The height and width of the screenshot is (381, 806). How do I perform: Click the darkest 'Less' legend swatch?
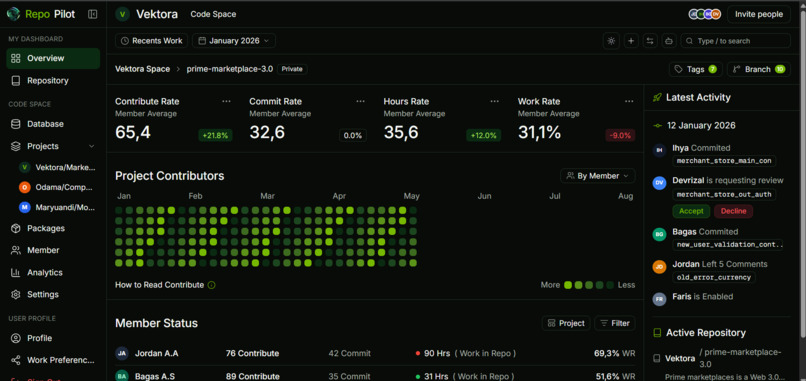[x=610, y=285]
